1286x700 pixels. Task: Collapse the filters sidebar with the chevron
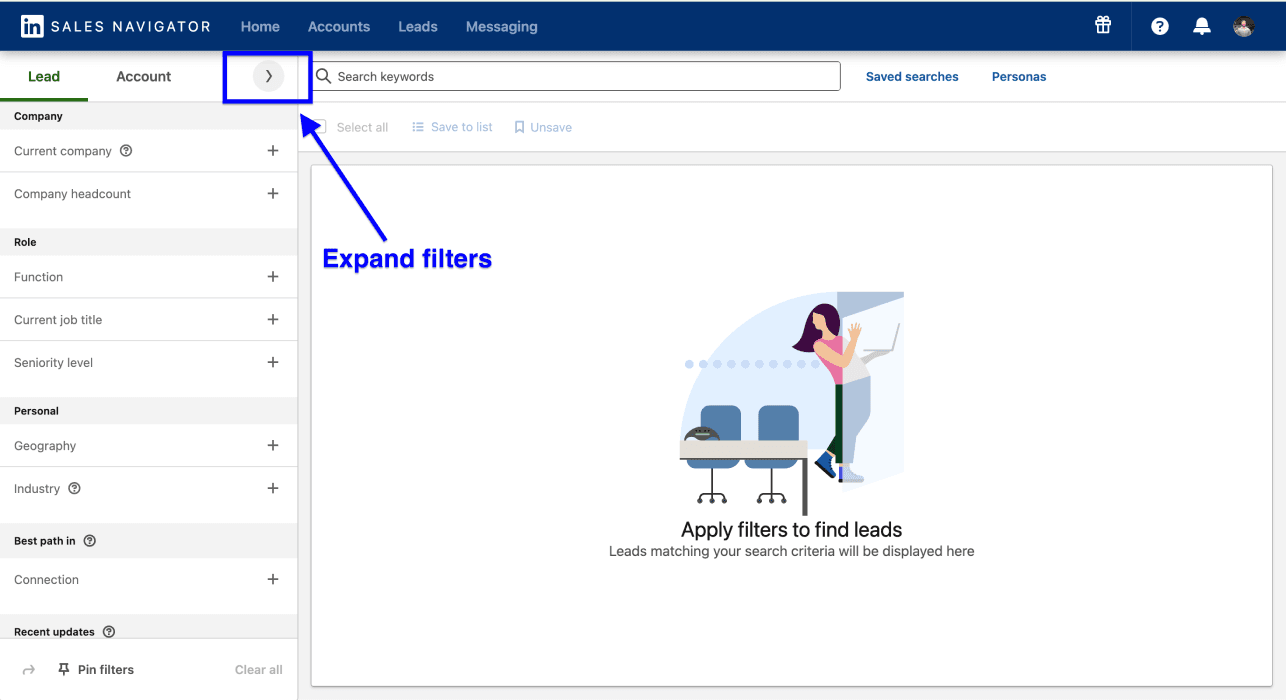pos(267,75)
